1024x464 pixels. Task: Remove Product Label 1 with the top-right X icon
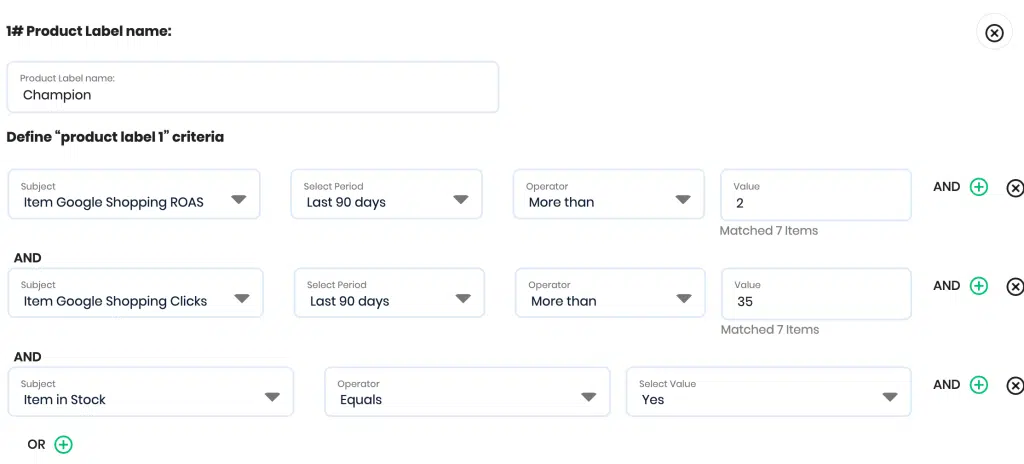pos(994,33)
